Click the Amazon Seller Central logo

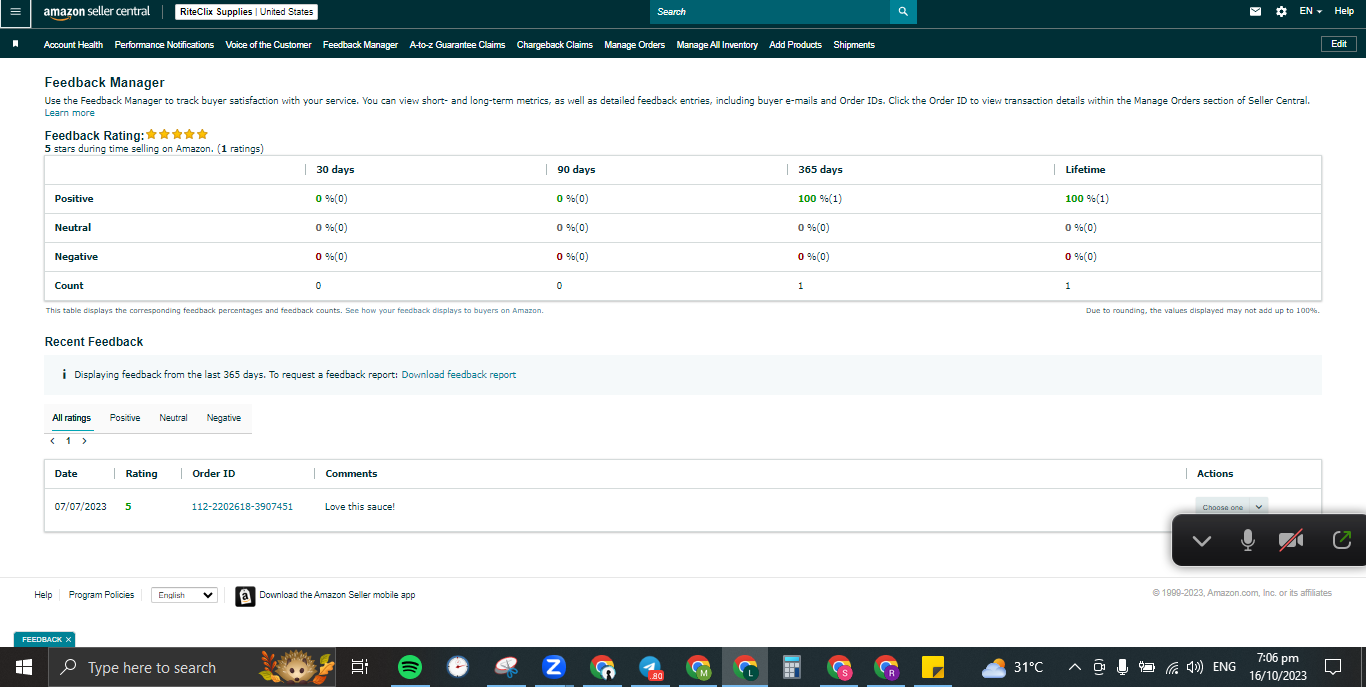[x=96, y=12]
